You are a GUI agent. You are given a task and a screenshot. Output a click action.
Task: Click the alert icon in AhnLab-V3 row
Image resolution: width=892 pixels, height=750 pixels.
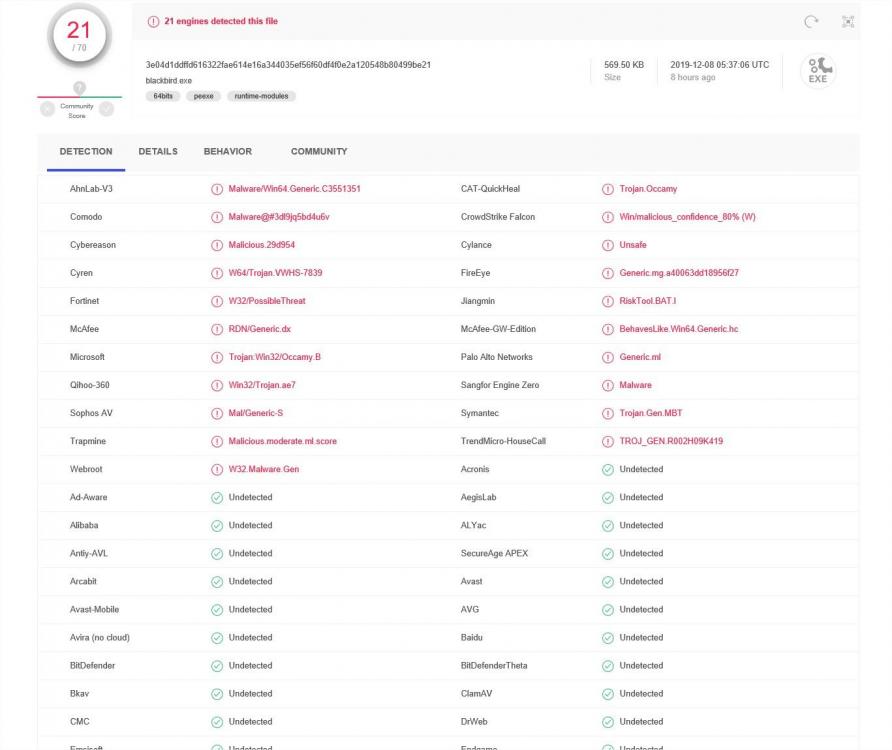coord(217,189)
